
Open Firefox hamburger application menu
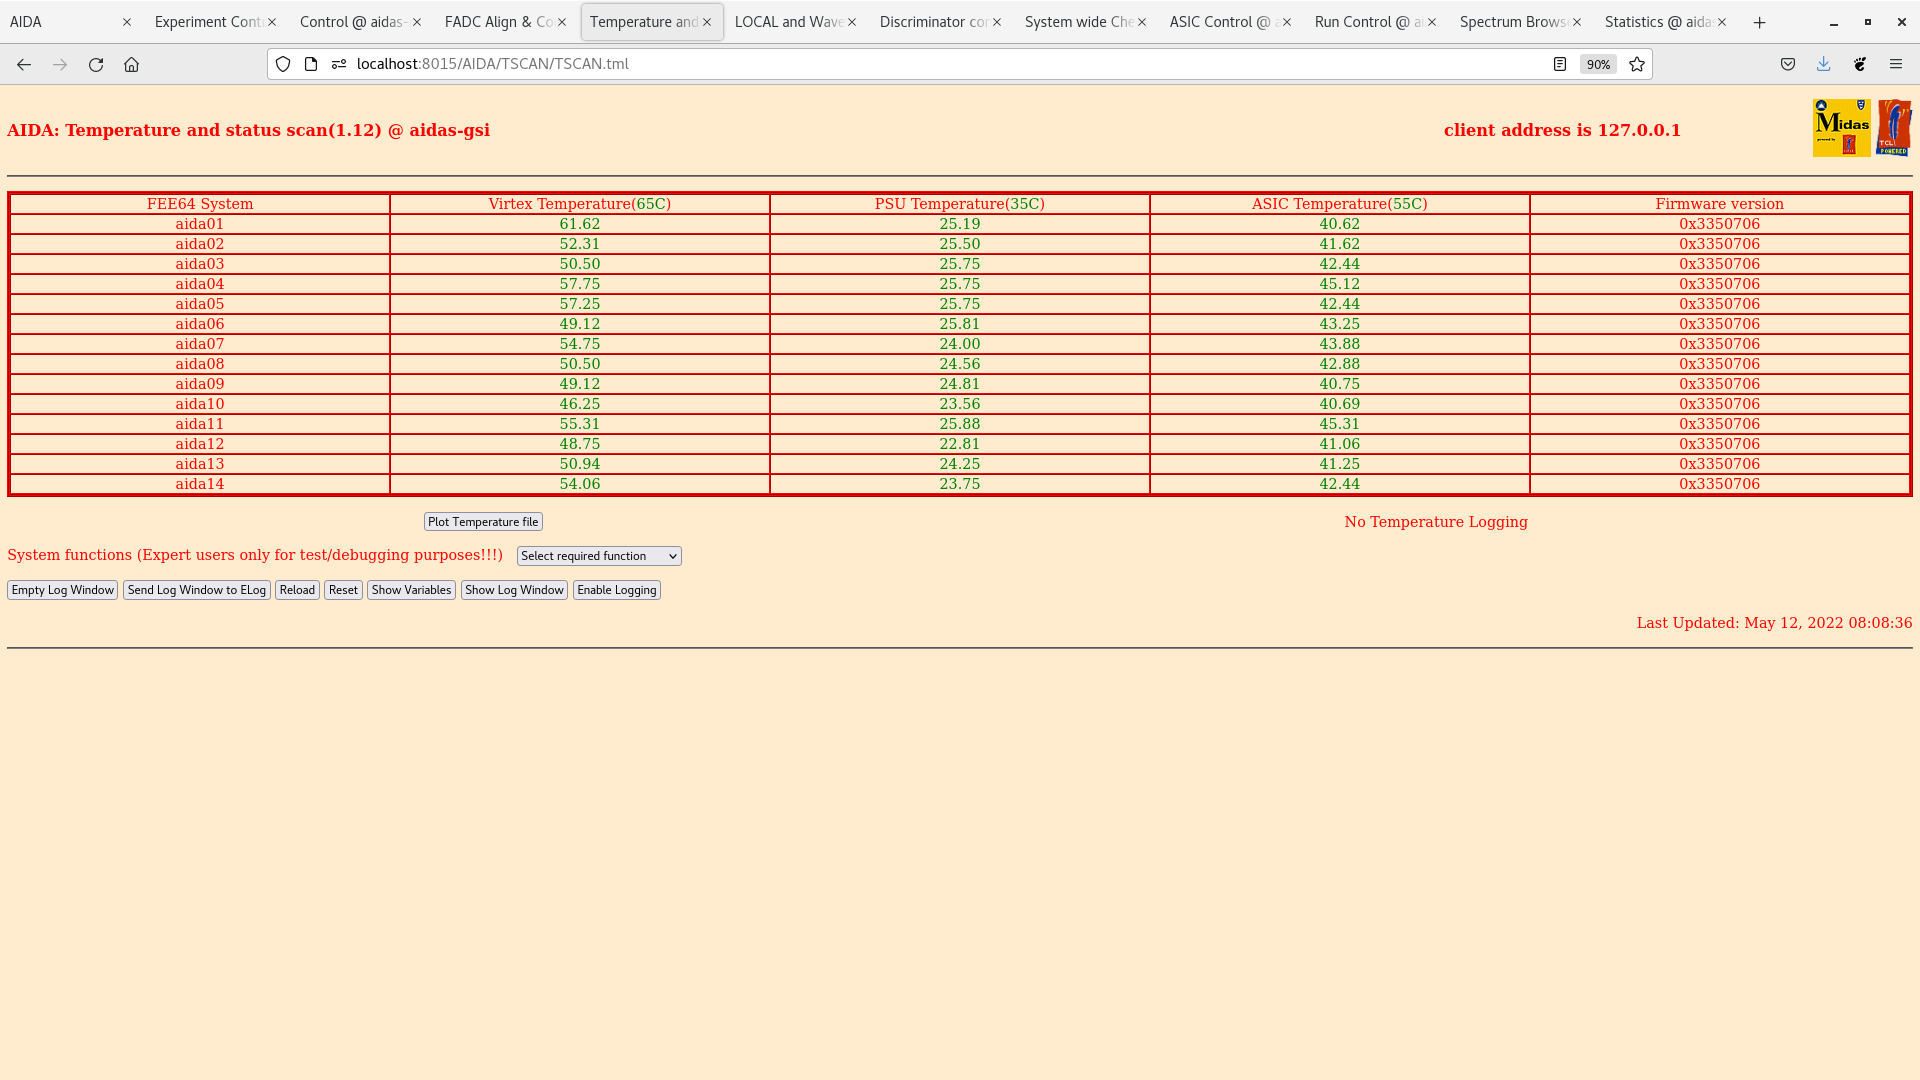(x=1896, y=64)
